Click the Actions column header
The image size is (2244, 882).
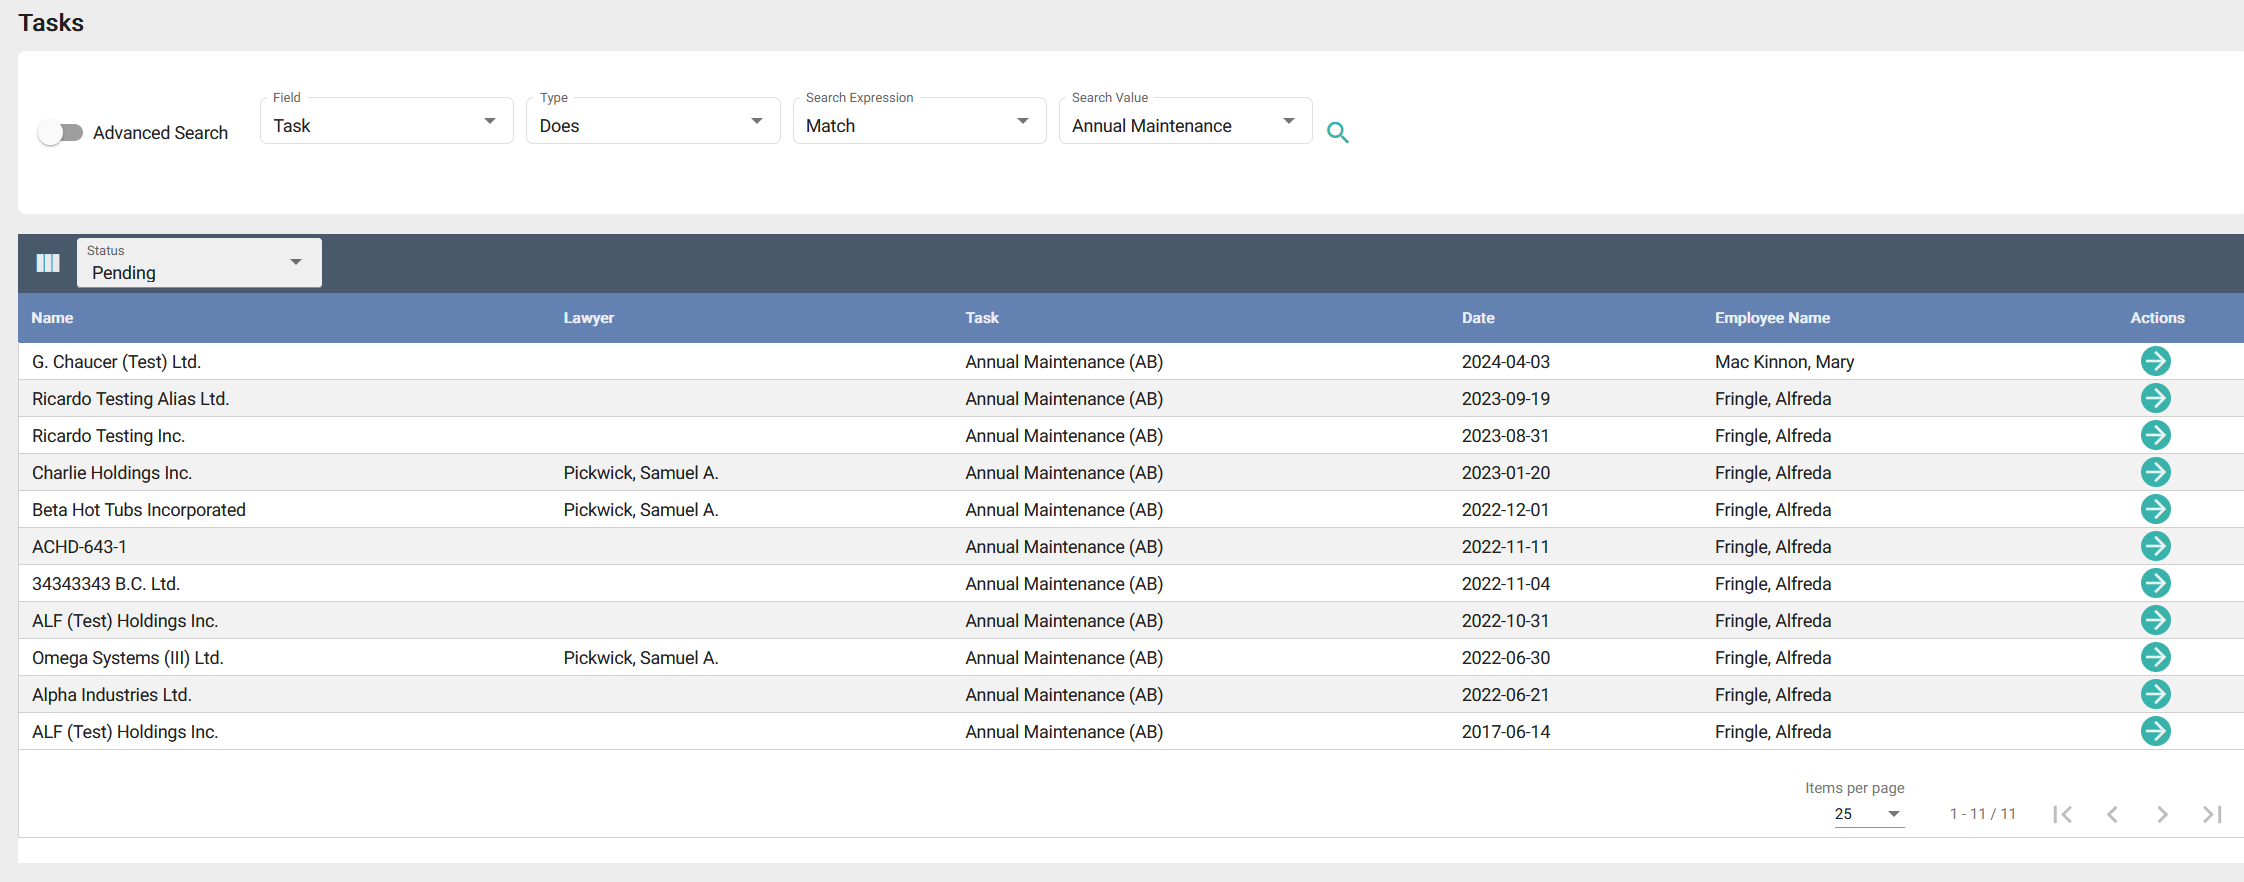click(x=2157, y=318)
